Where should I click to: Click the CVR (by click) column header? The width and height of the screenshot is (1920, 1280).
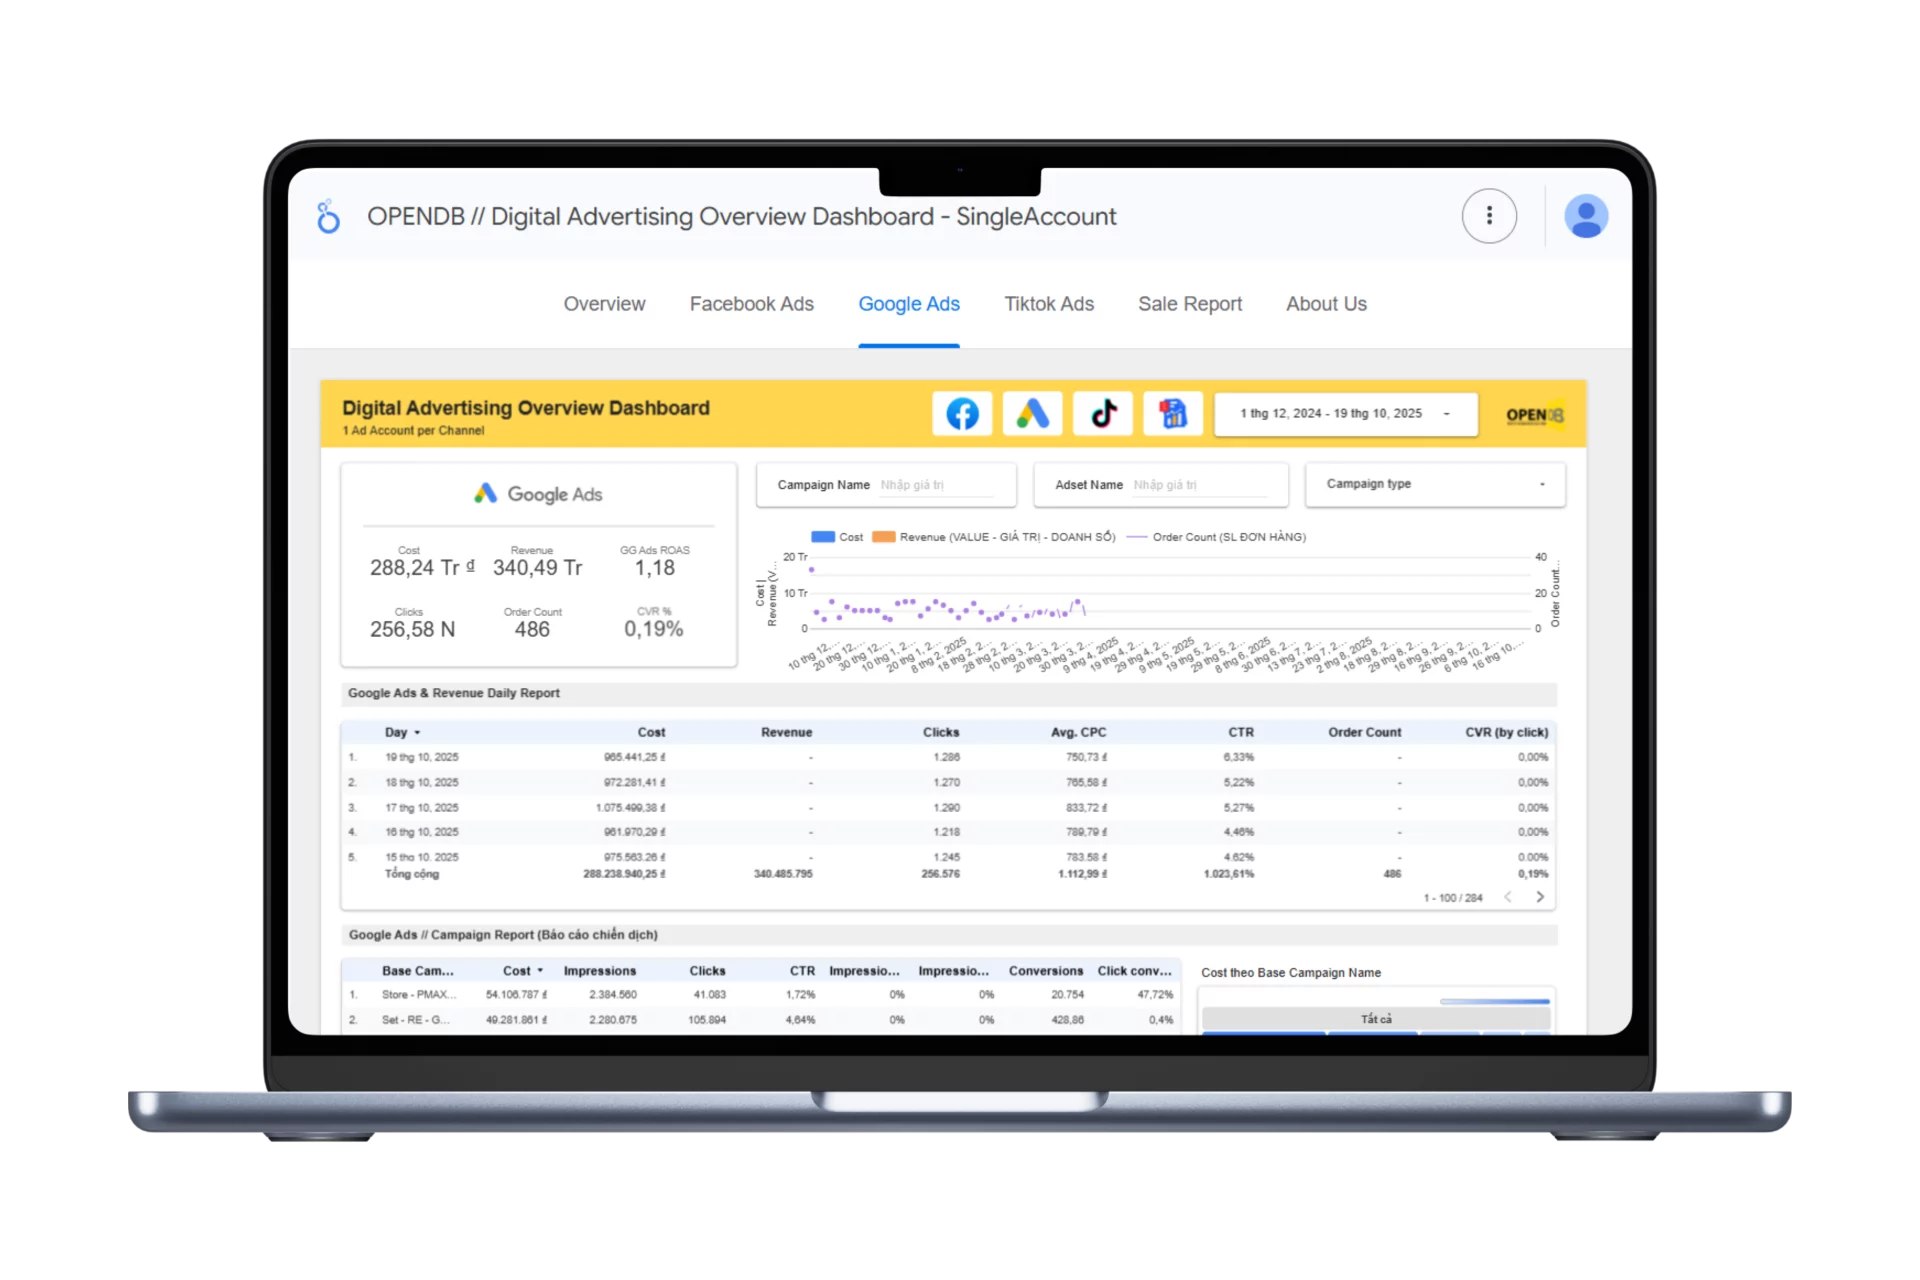click(x=1506, y=733)
